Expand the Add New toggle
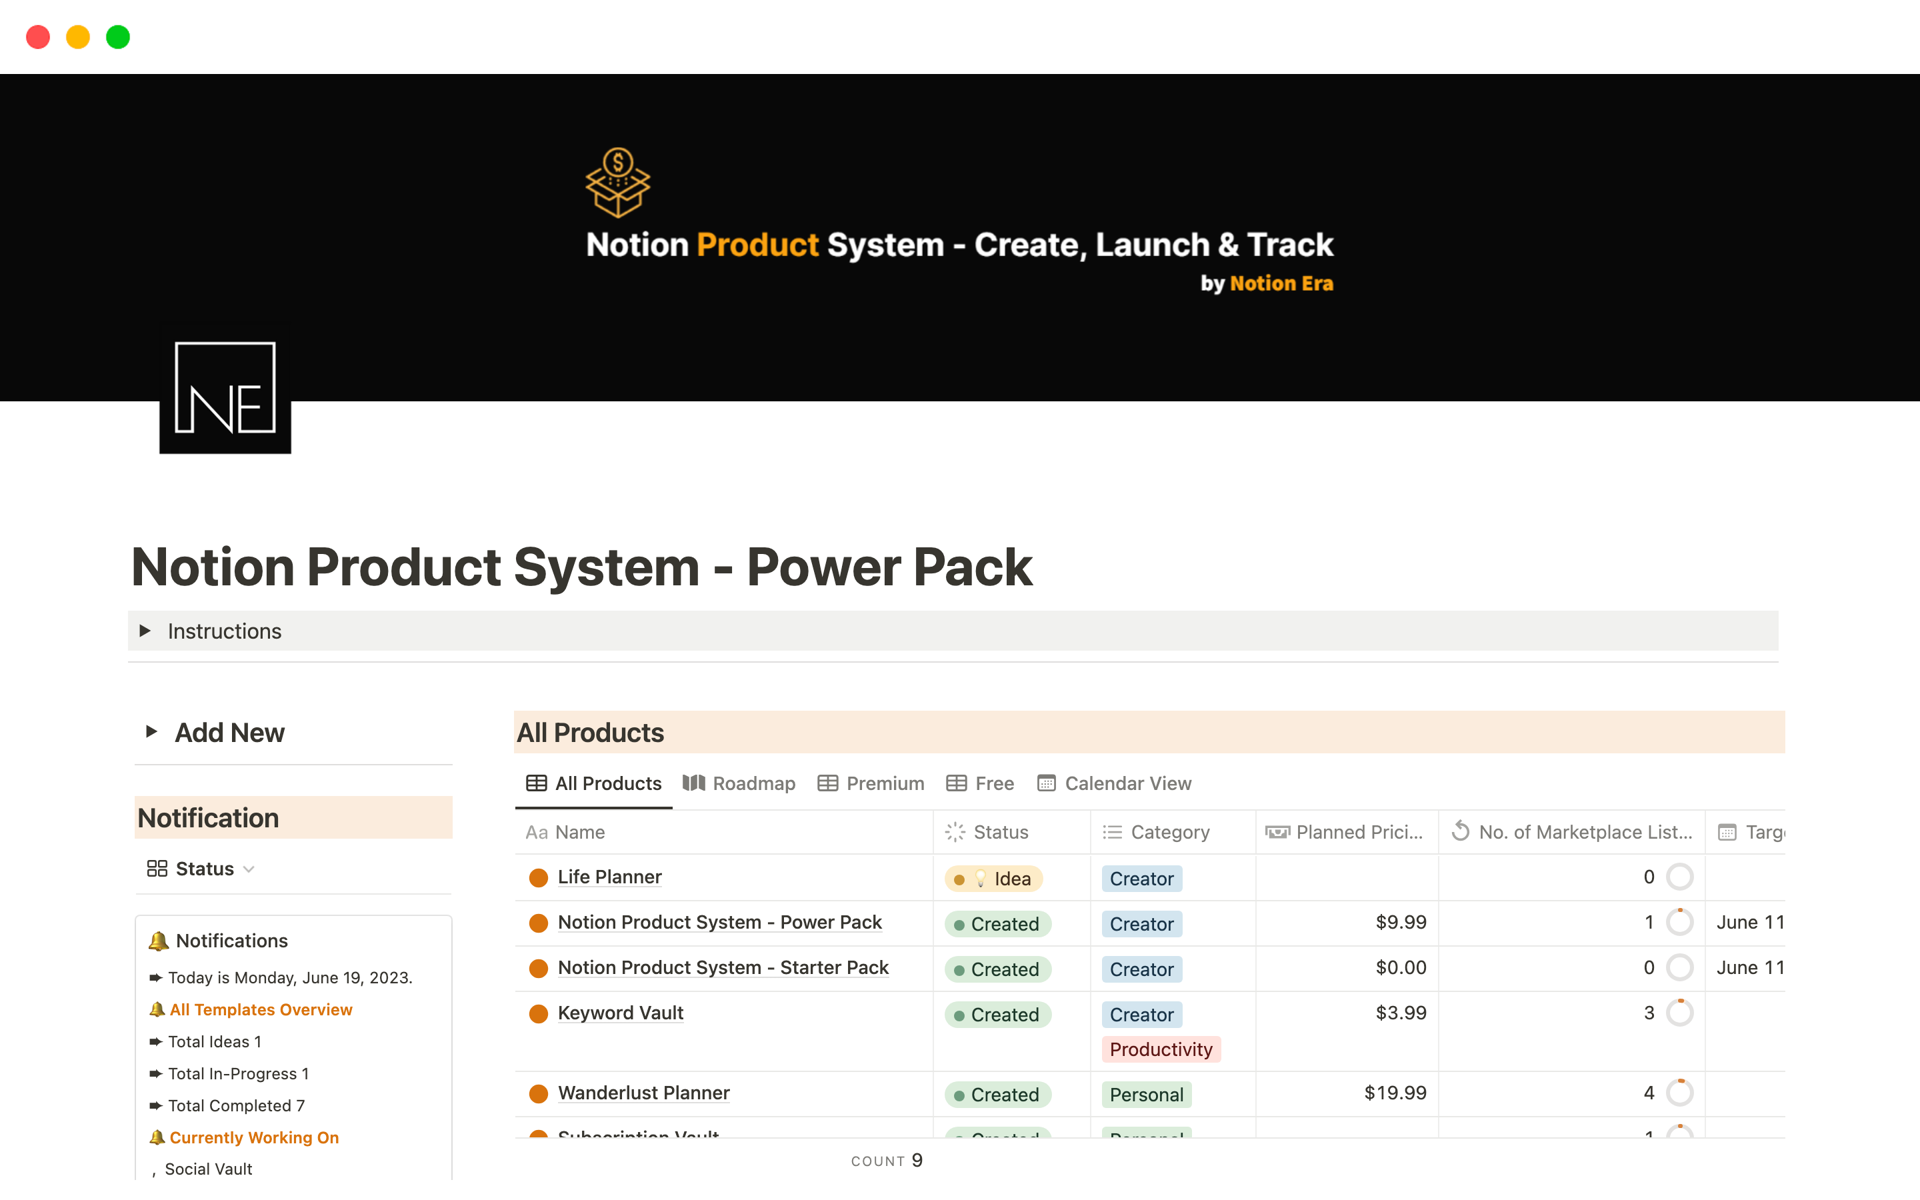Image resolution: width=1920 pixels, height=1200 pixels. (151, 732)
